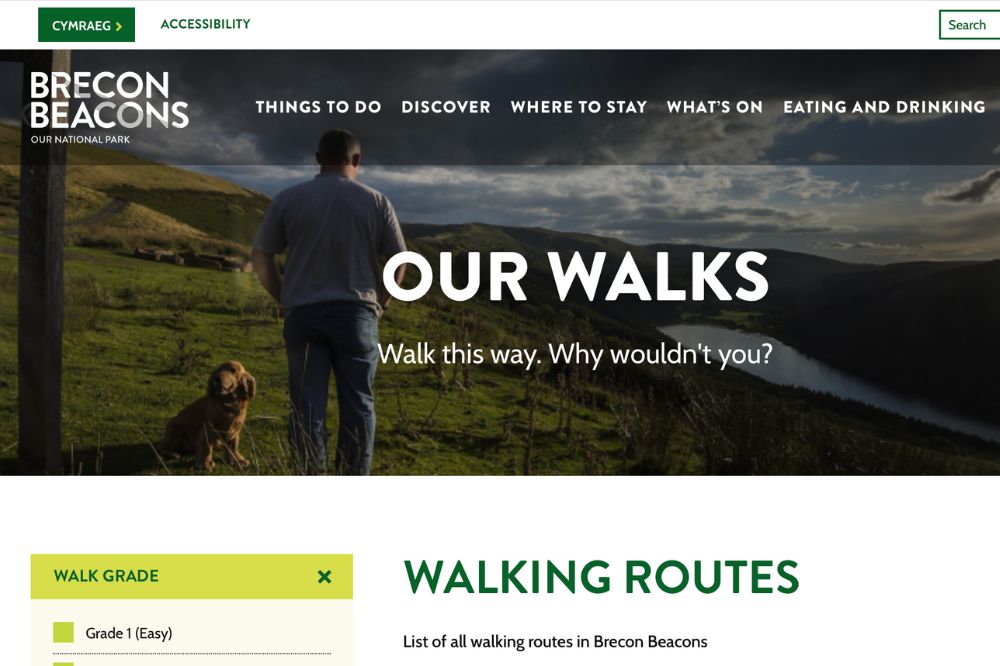Open the Accessibility link
Viewport: 1000px width, 666px height.
(205, 24)
